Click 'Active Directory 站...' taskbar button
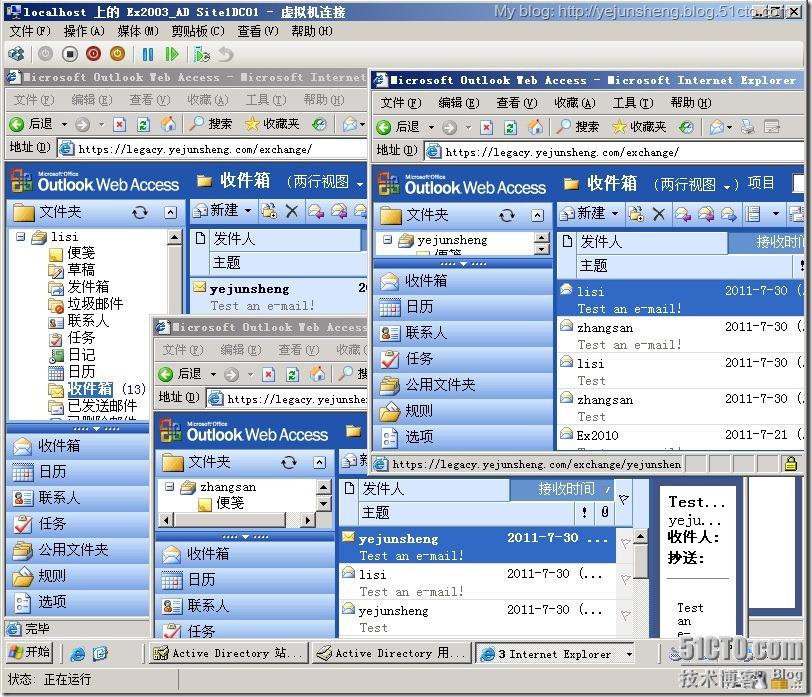 227,654
